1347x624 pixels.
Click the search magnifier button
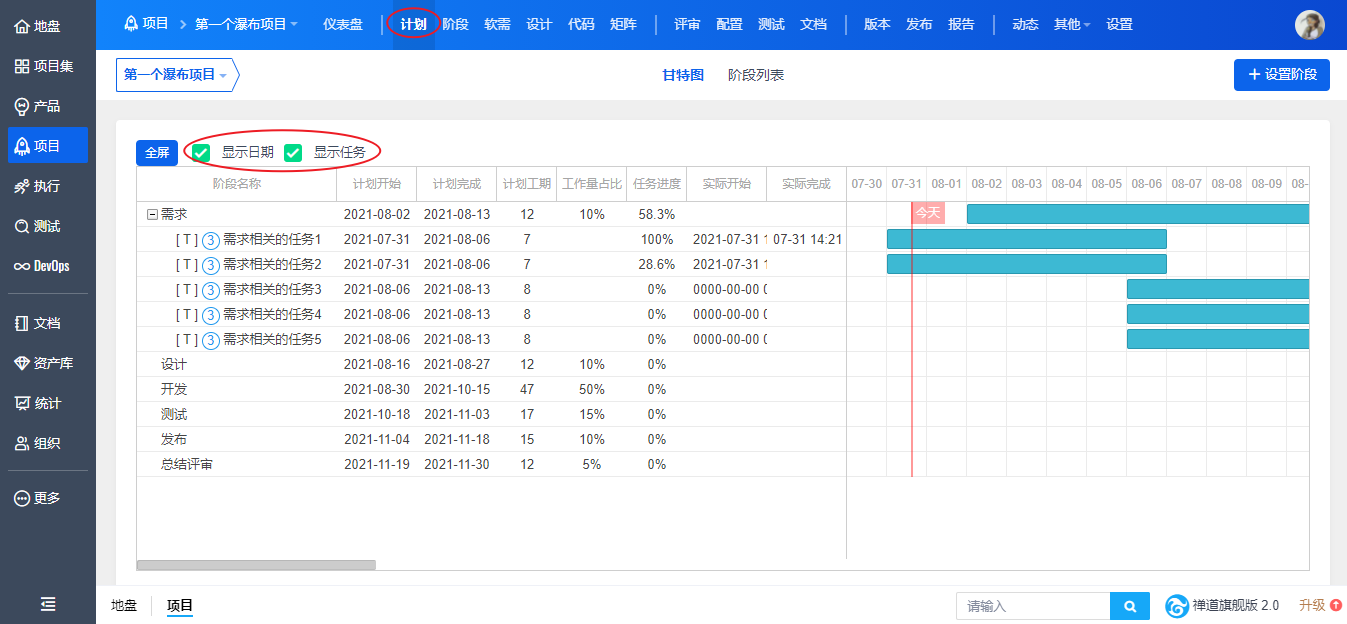pos(1129,606)
